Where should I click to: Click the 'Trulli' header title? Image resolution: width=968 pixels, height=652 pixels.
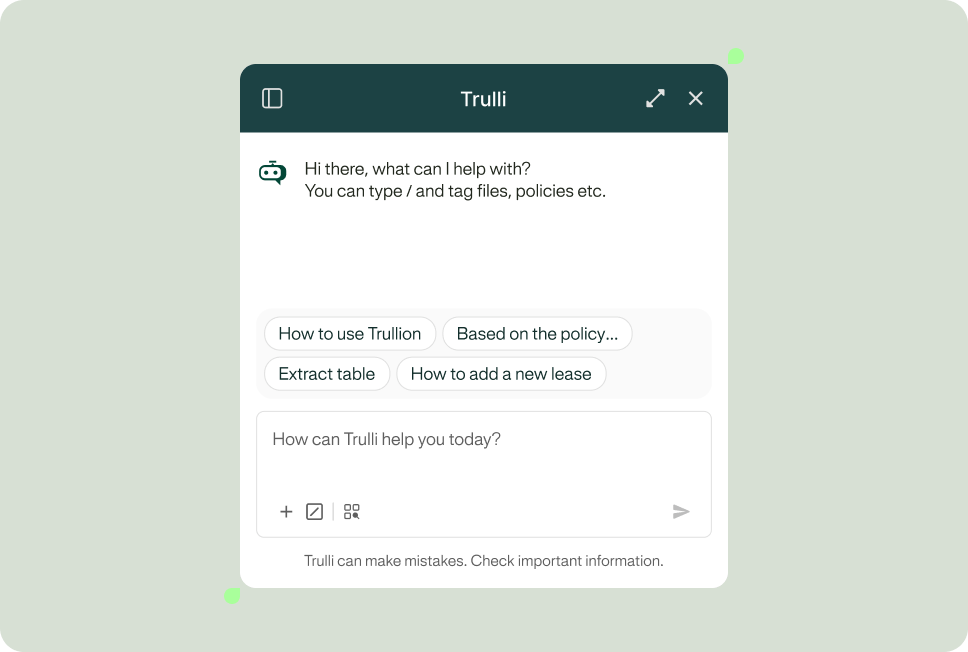pos(483,99)
